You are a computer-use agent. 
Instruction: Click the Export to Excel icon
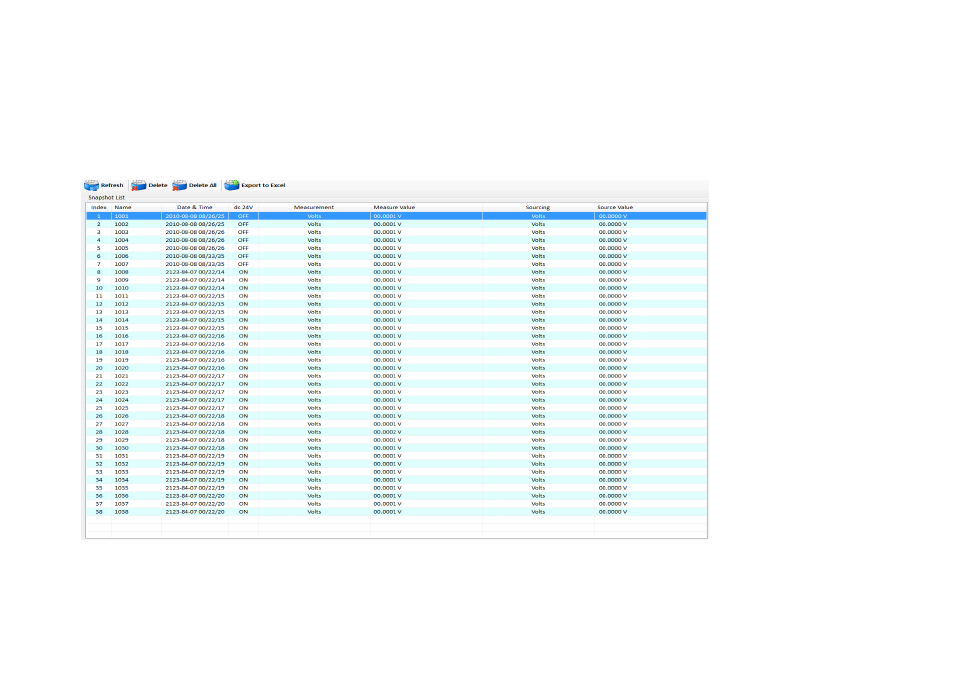[x=232, y=185]
